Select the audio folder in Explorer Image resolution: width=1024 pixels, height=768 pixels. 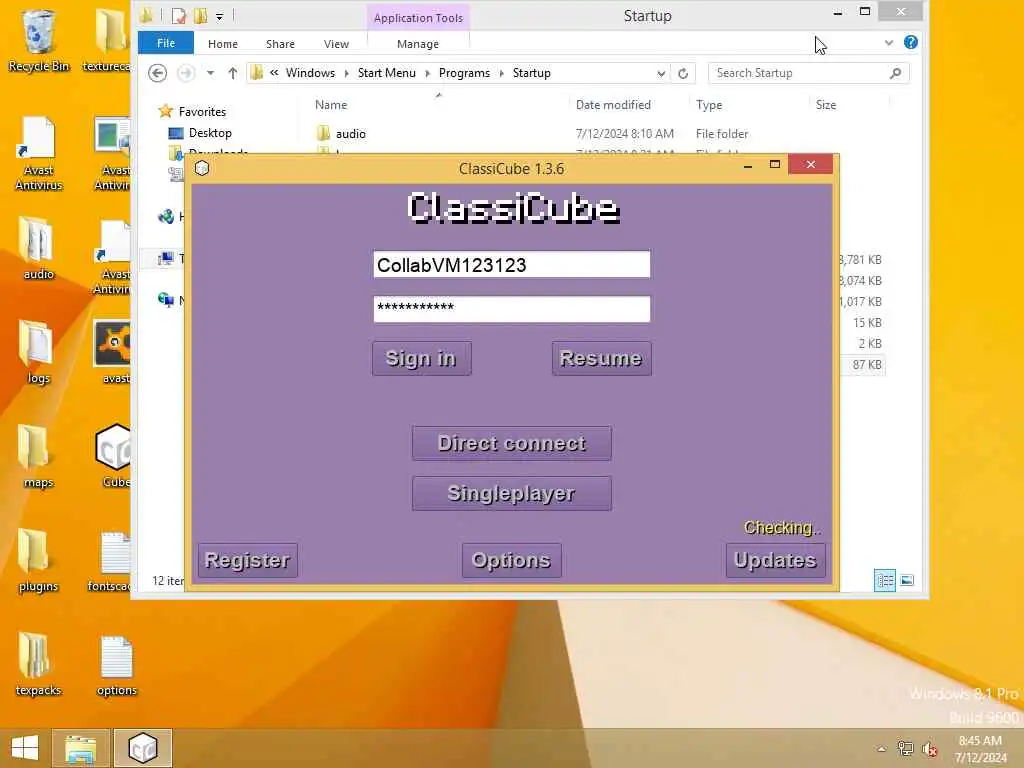point(351,134)
